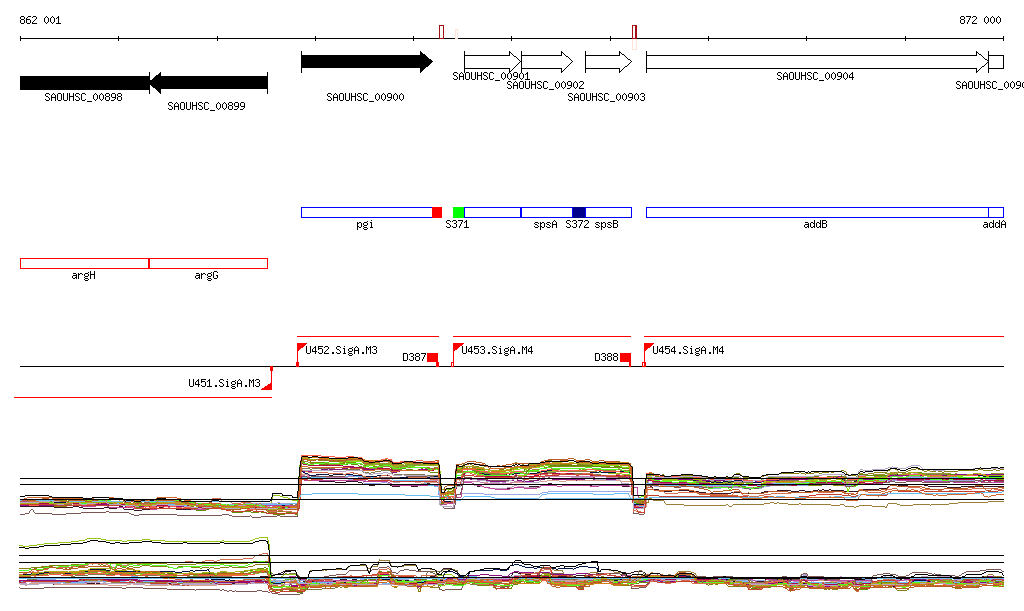Screen dimensions: 1024x611
Task: Click the U452.SigA.M3 label
Action: coord(342,351)
